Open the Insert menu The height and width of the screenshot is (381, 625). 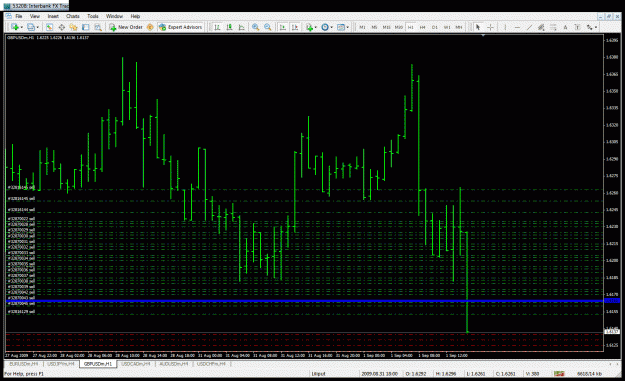[53, 16]
